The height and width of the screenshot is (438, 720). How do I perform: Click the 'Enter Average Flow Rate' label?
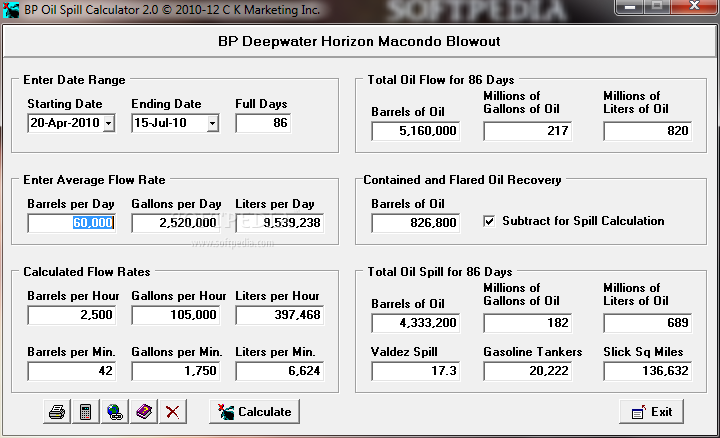[x=94, y=180]
